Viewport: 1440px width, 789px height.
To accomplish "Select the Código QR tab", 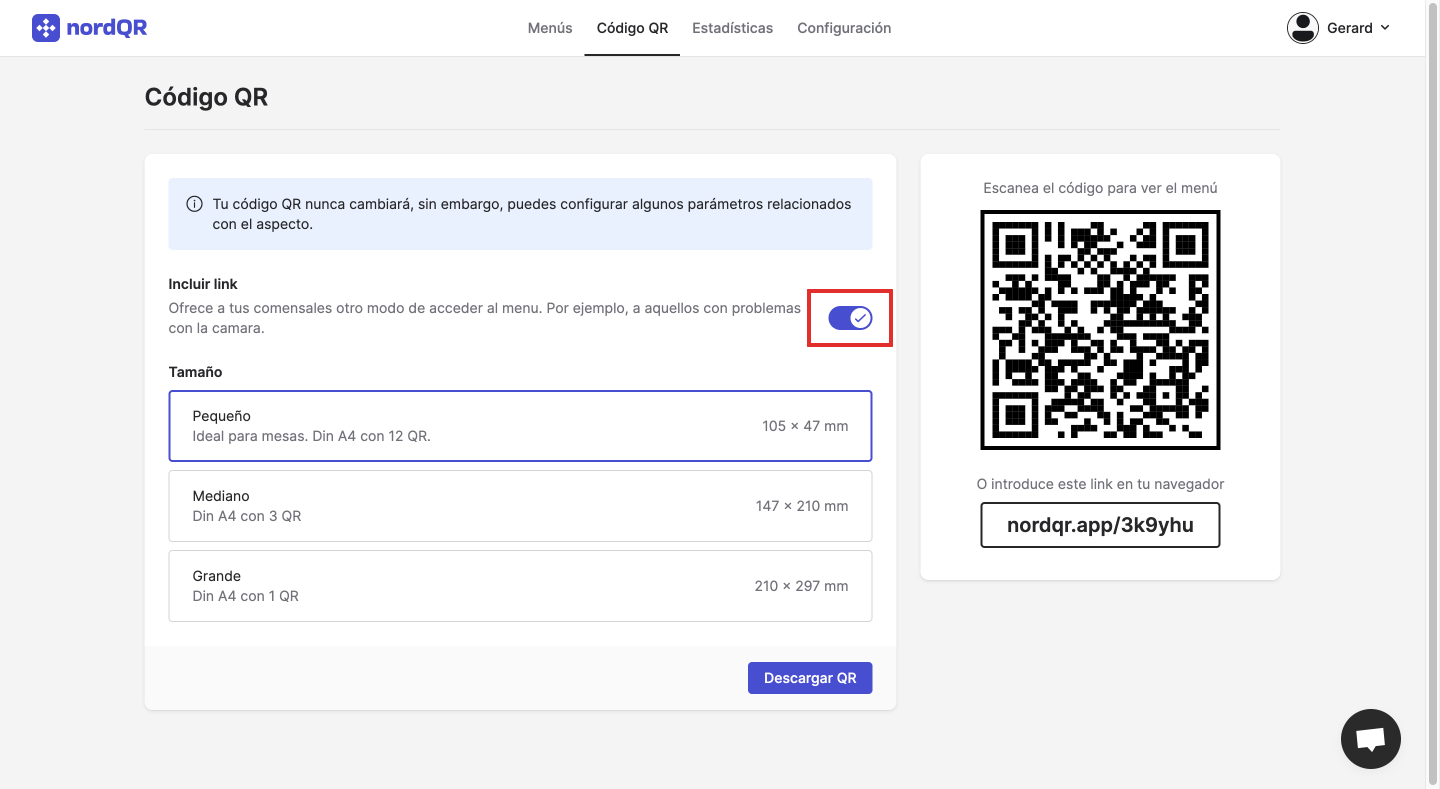I will point(632,28).
